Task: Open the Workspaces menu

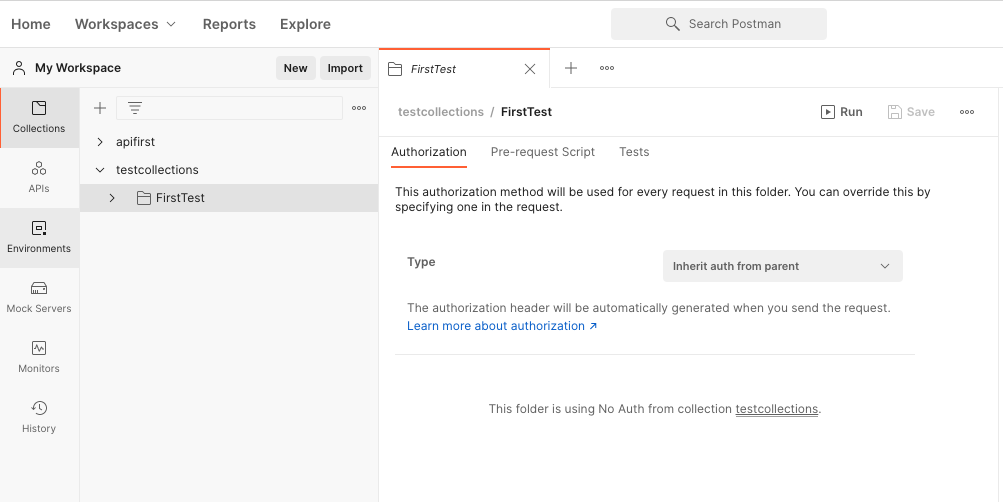Action: click(126, 24)
